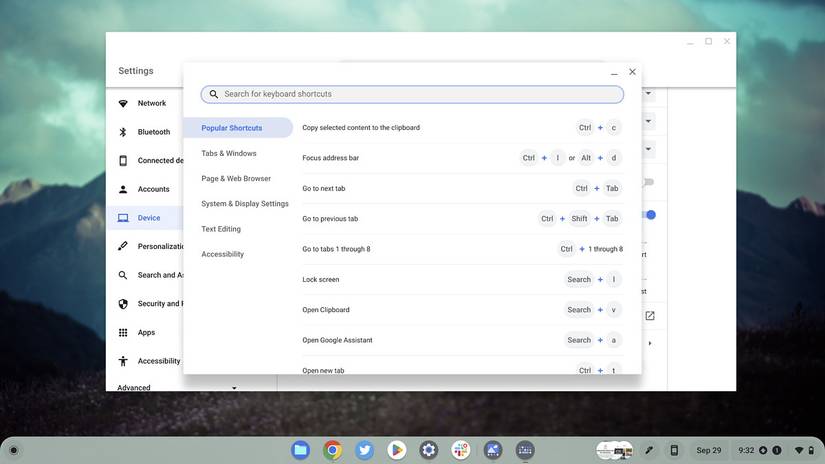Launch Chrome from the shelf
The height and width of the screenshot is (464, 825).
click(x=333, y=450)
